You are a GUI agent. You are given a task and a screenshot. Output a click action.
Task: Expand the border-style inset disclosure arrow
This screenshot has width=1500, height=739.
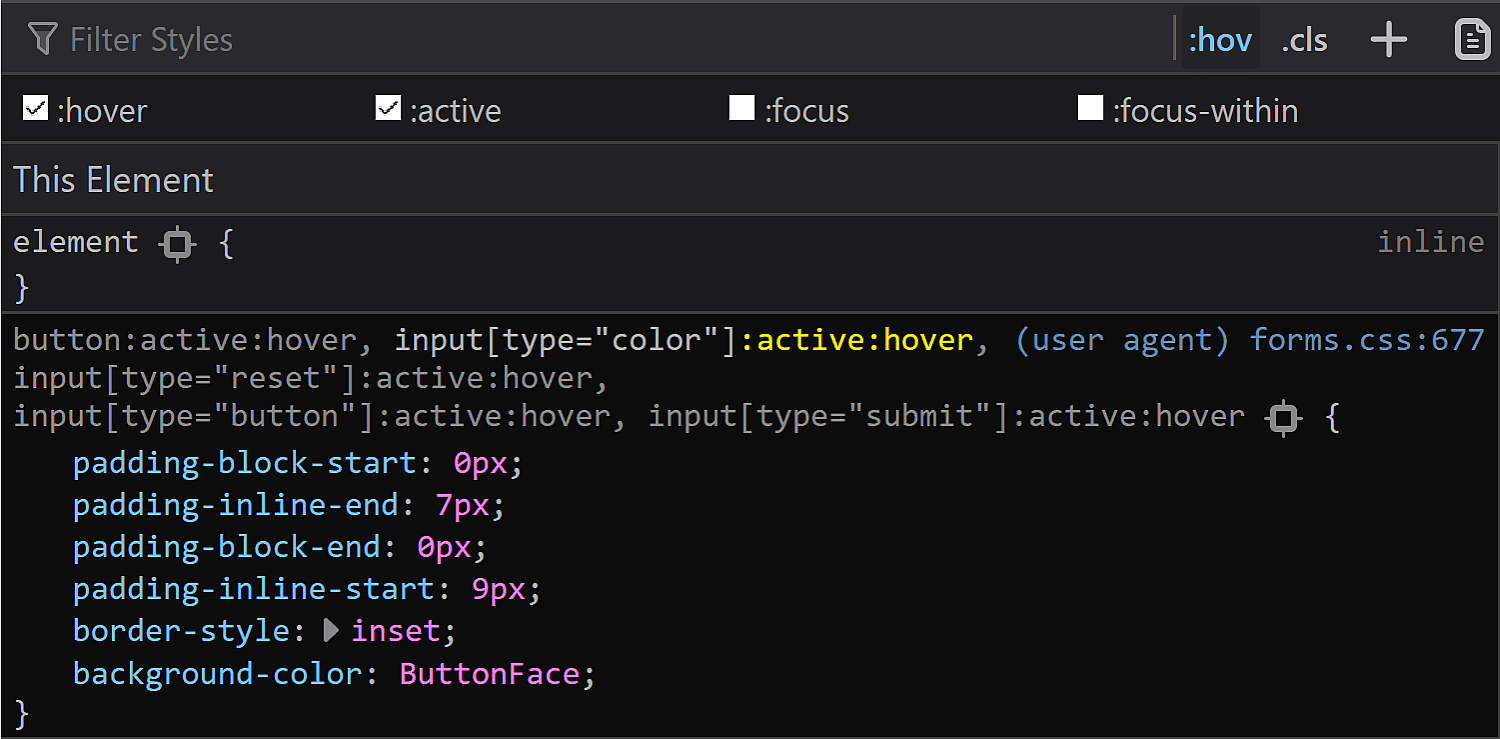pyautogui.click(x=330, y=630)
